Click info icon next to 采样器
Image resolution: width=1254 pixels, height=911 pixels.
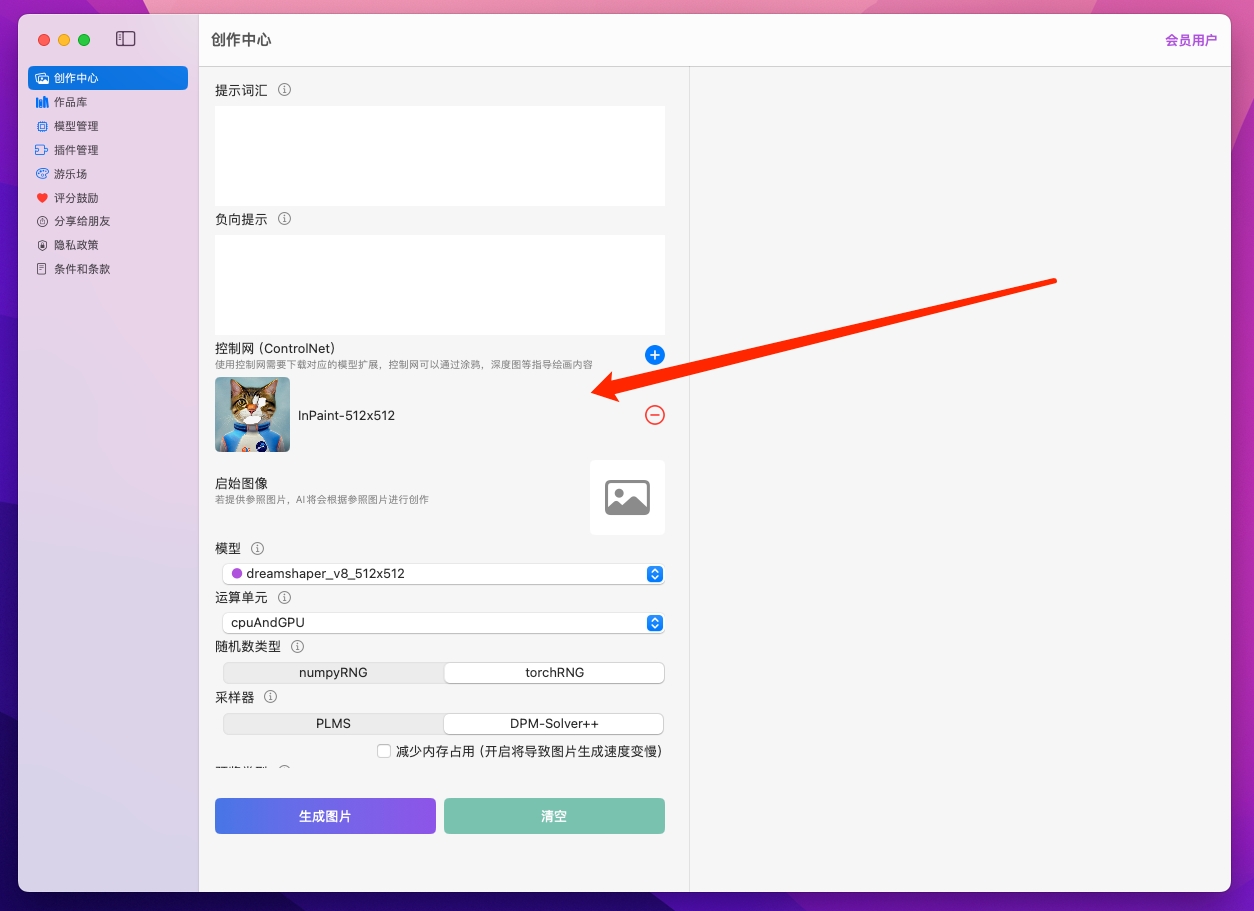tap(270, 697)
